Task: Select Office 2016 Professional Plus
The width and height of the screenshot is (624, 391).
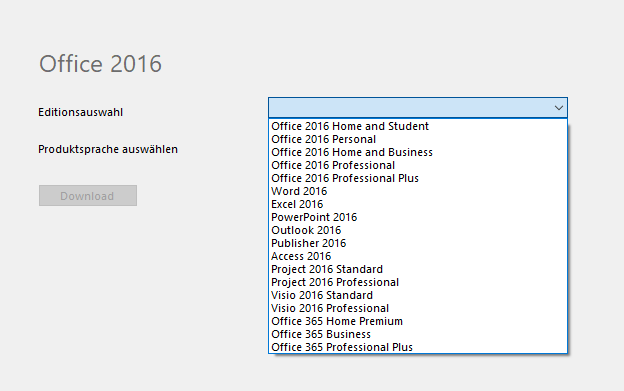Action: point(418,178)
